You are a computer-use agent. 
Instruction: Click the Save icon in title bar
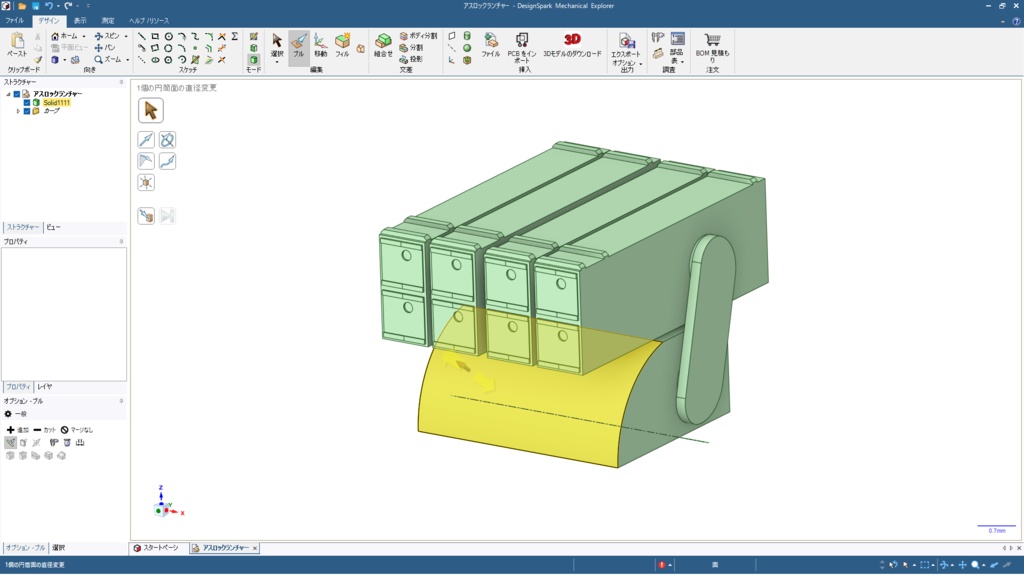[36, 6]
